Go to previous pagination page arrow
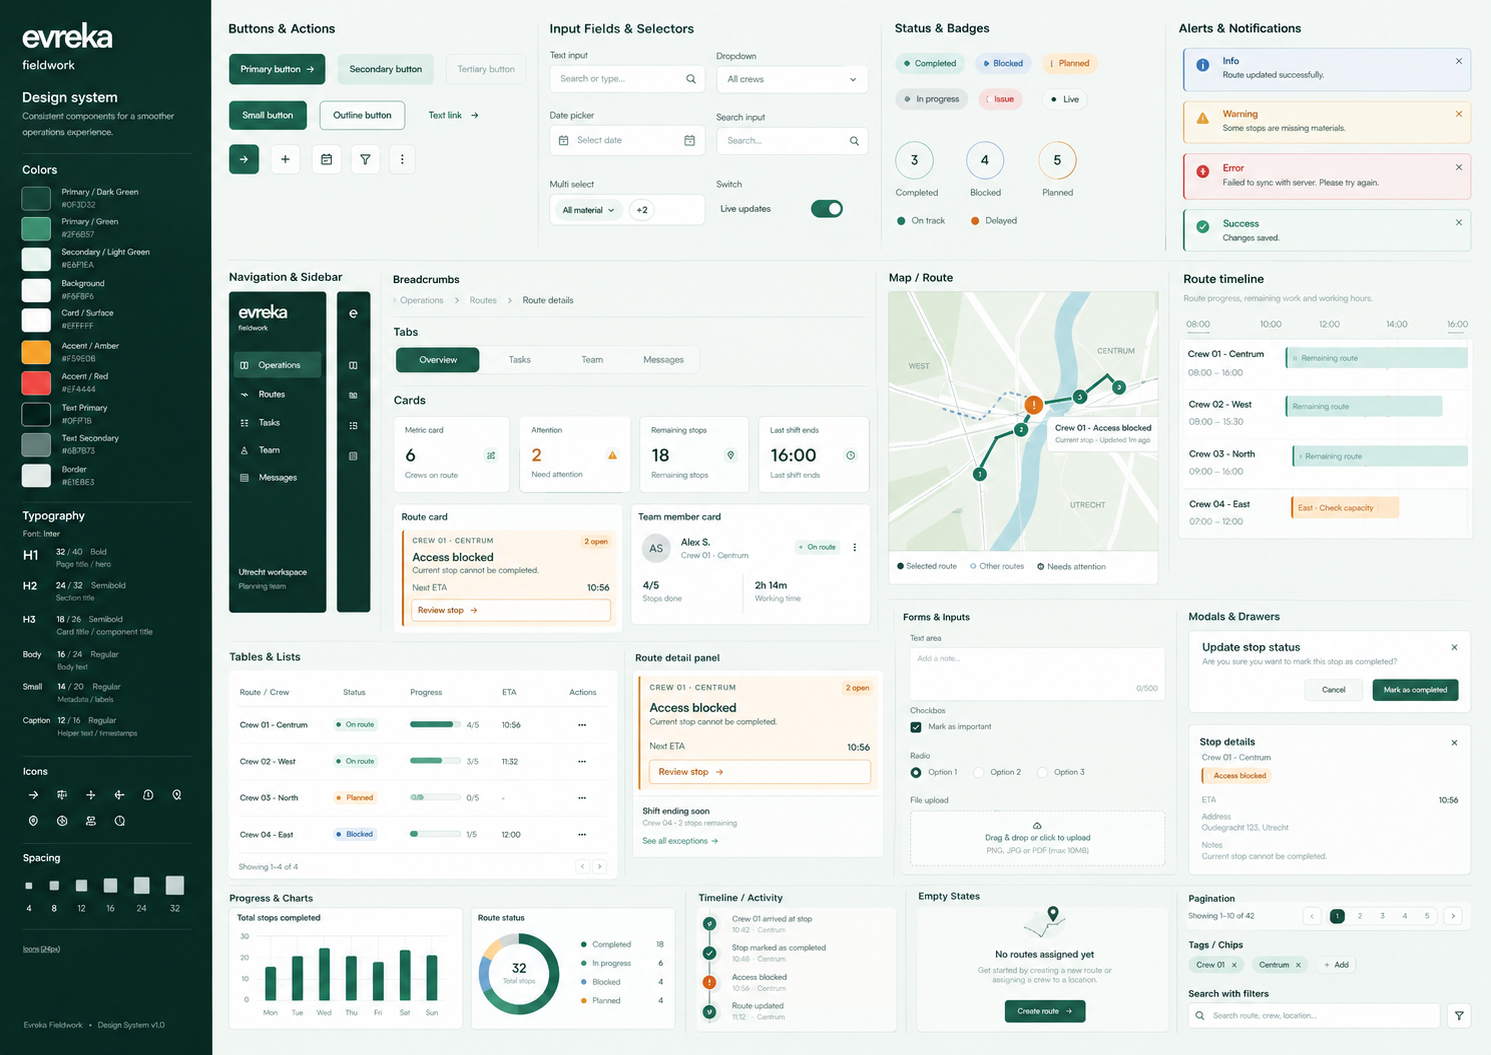Viewport: 1491px width, 1055px height. point(1312,916)
